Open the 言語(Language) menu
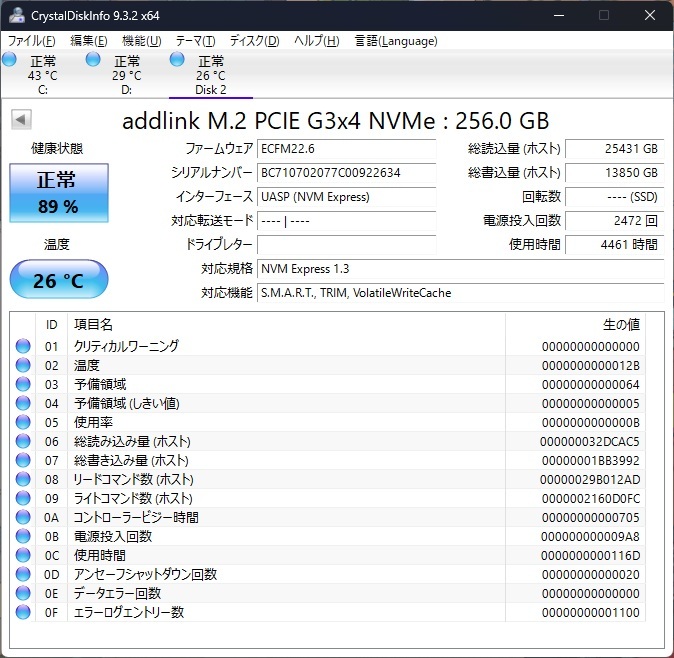The height and width of the screenshot is (658, 674). pos(396,41)
